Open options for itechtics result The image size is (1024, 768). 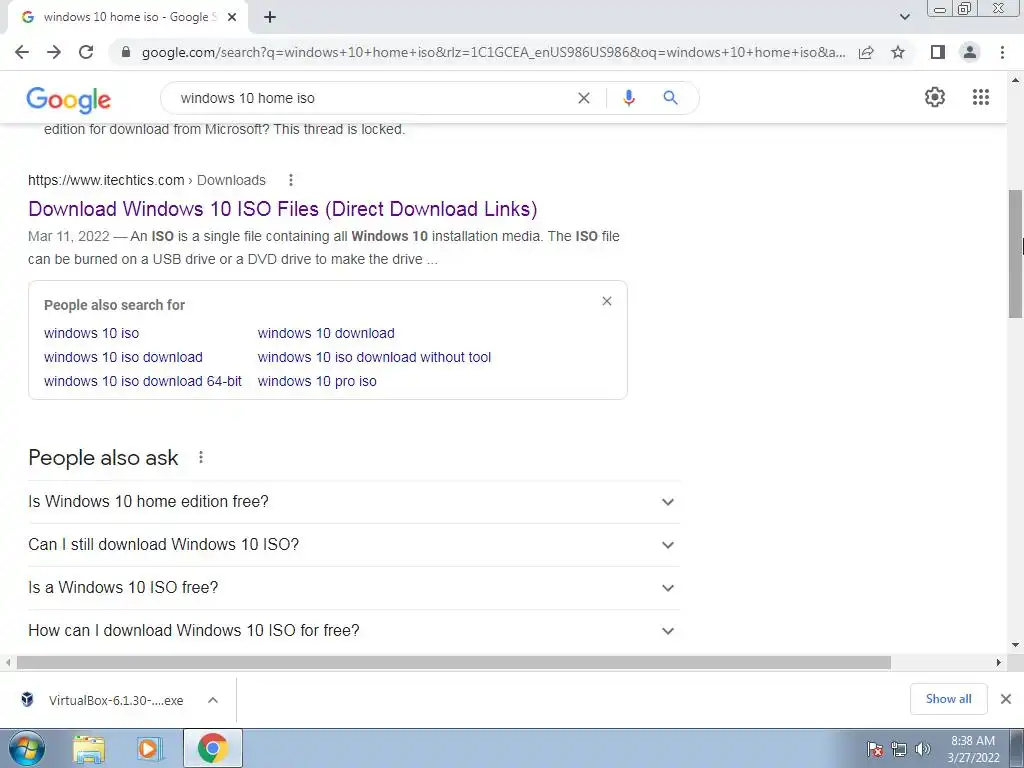[291, 180]
